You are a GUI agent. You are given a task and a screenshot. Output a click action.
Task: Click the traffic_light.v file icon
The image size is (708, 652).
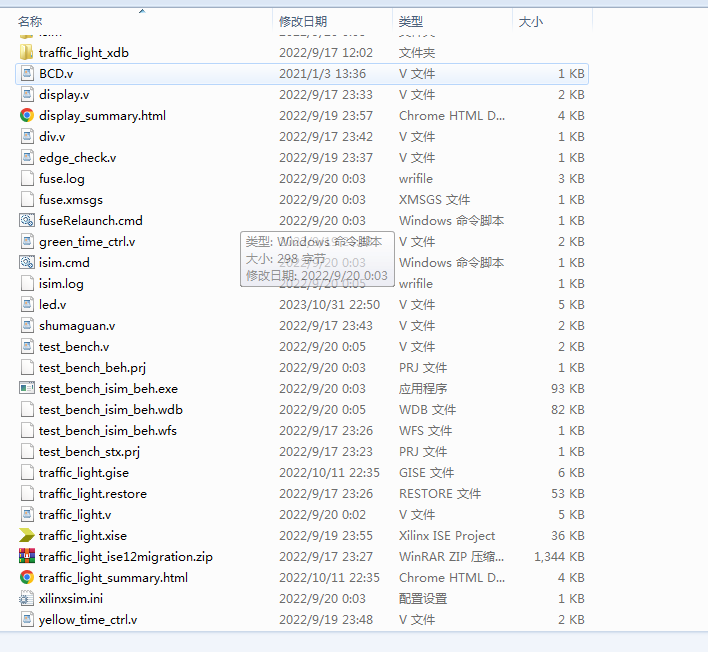click(x=27, y=514)
